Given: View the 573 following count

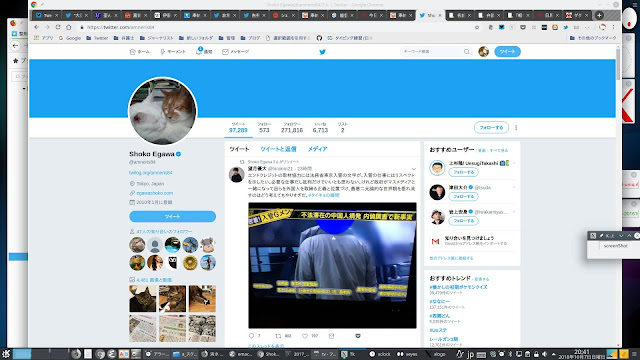Looking at the screenshot, I should click(264, 128).
